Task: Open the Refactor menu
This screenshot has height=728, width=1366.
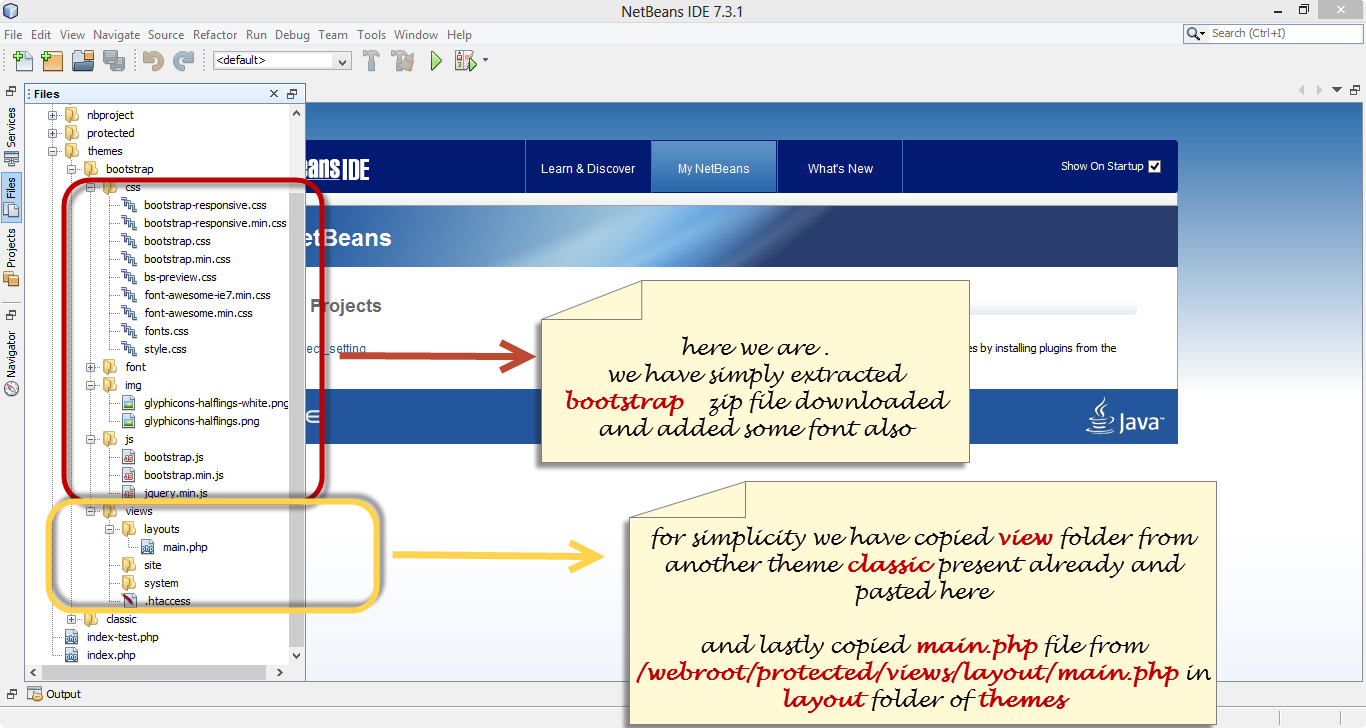Action: point(215,34)
